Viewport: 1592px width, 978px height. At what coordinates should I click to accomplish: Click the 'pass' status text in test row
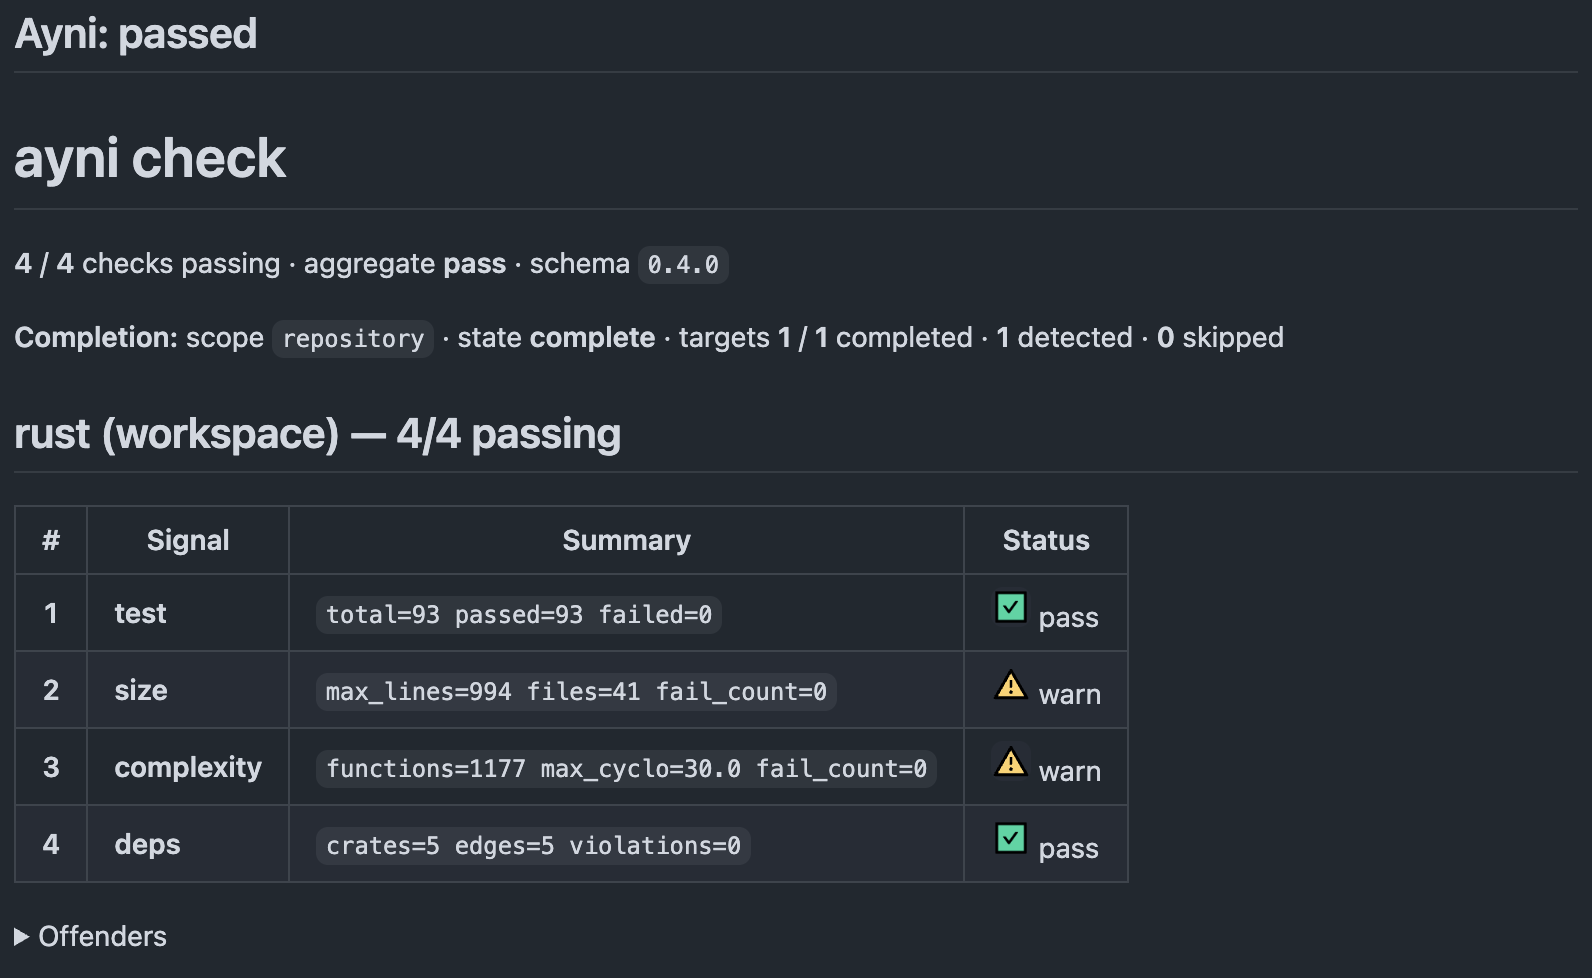[x=1068, y=619]
